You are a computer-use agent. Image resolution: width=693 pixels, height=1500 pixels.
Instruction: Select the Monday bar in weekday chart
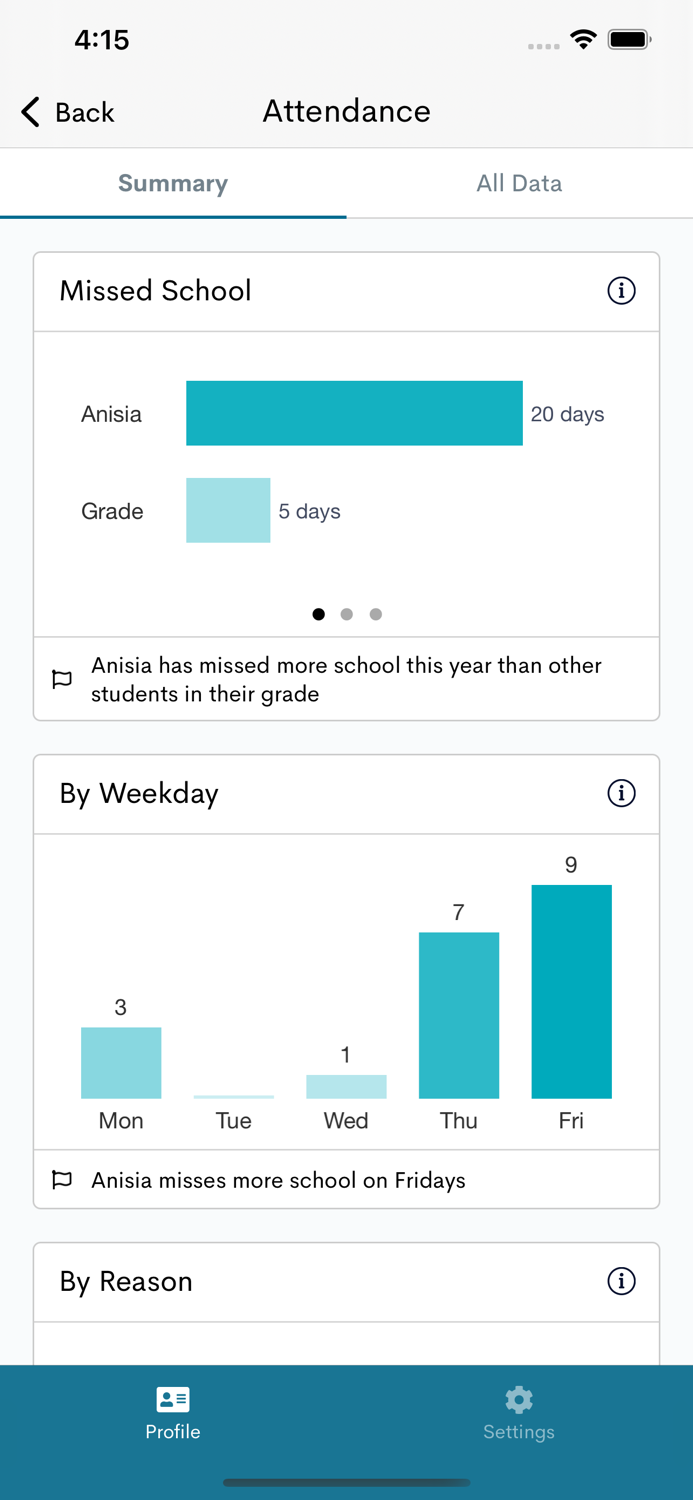coord(121,1062)
